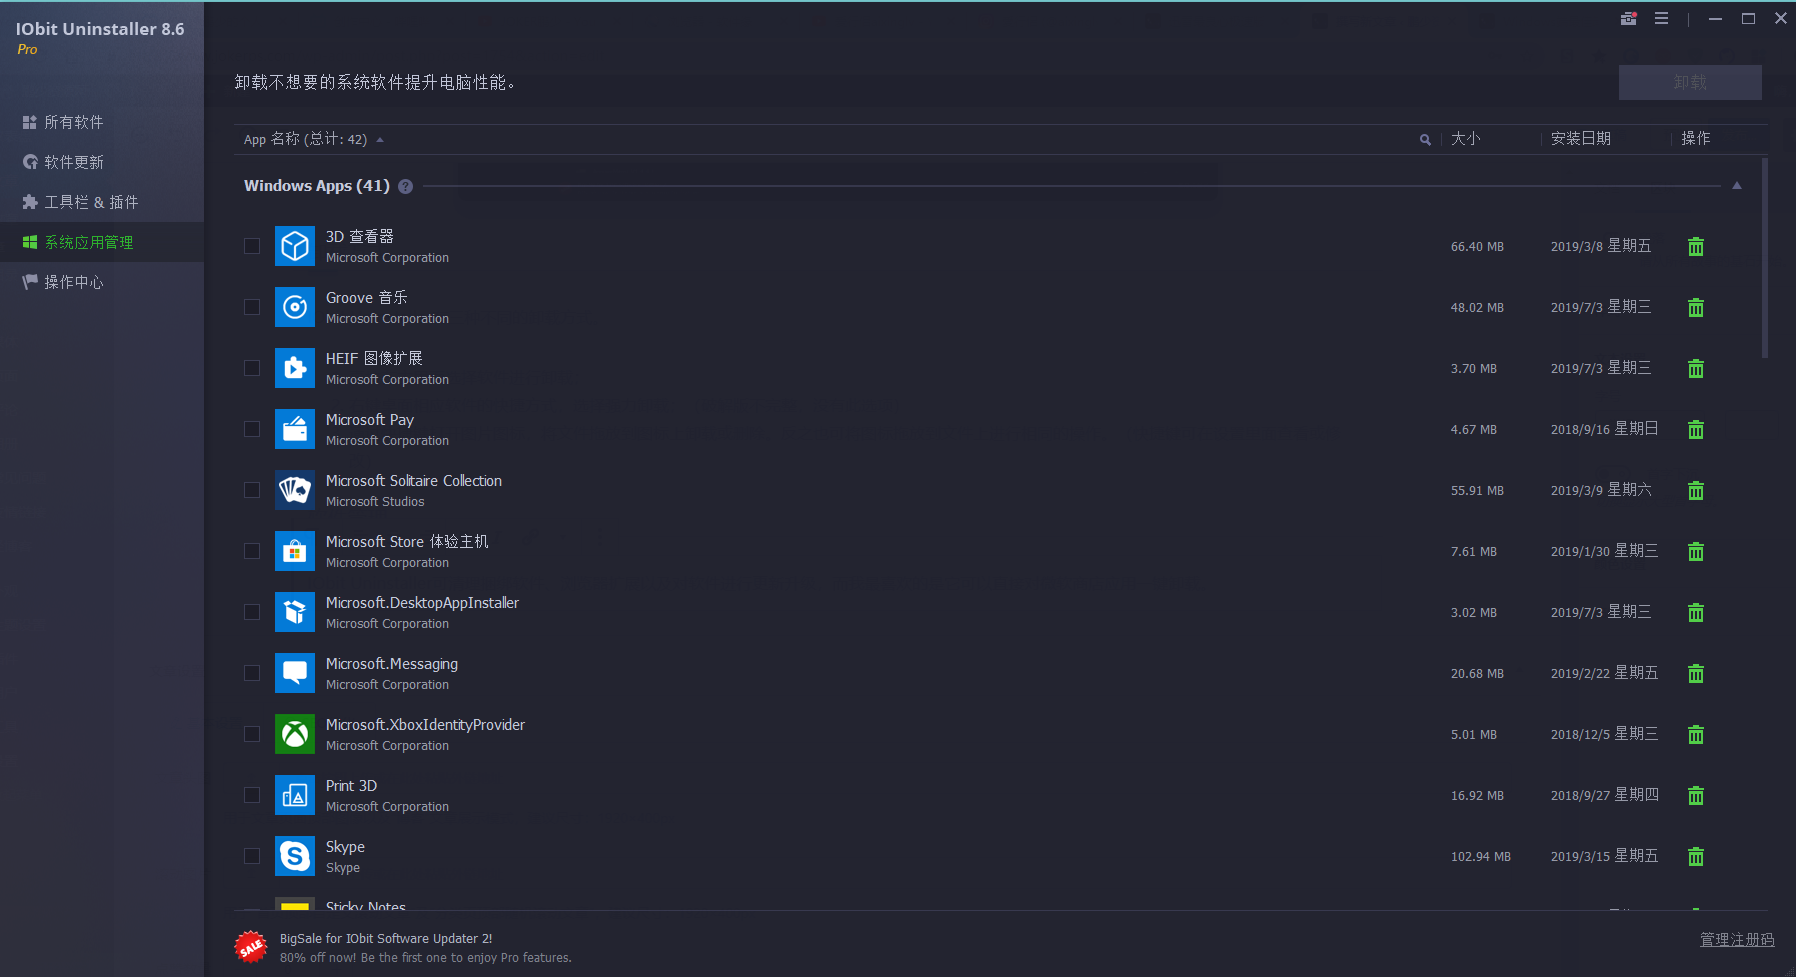The image size is (1796, 977).
Task: Click the trash icon for Print 3D
Action: click(1696, 795)
